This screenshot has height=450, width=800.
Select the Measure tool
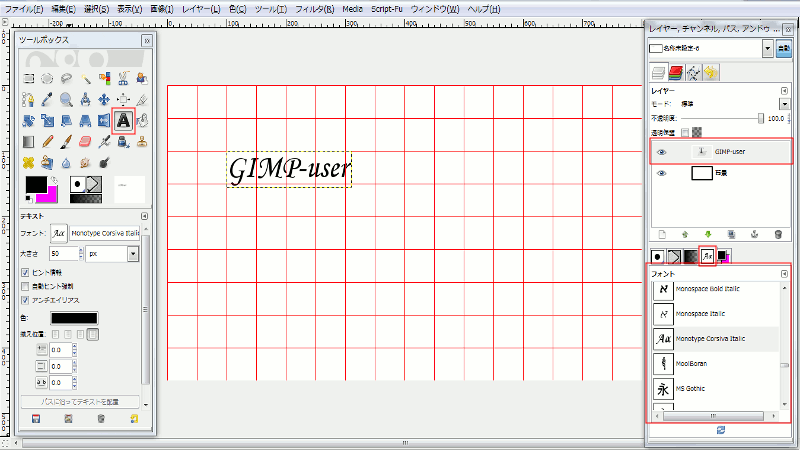point(85,99)
